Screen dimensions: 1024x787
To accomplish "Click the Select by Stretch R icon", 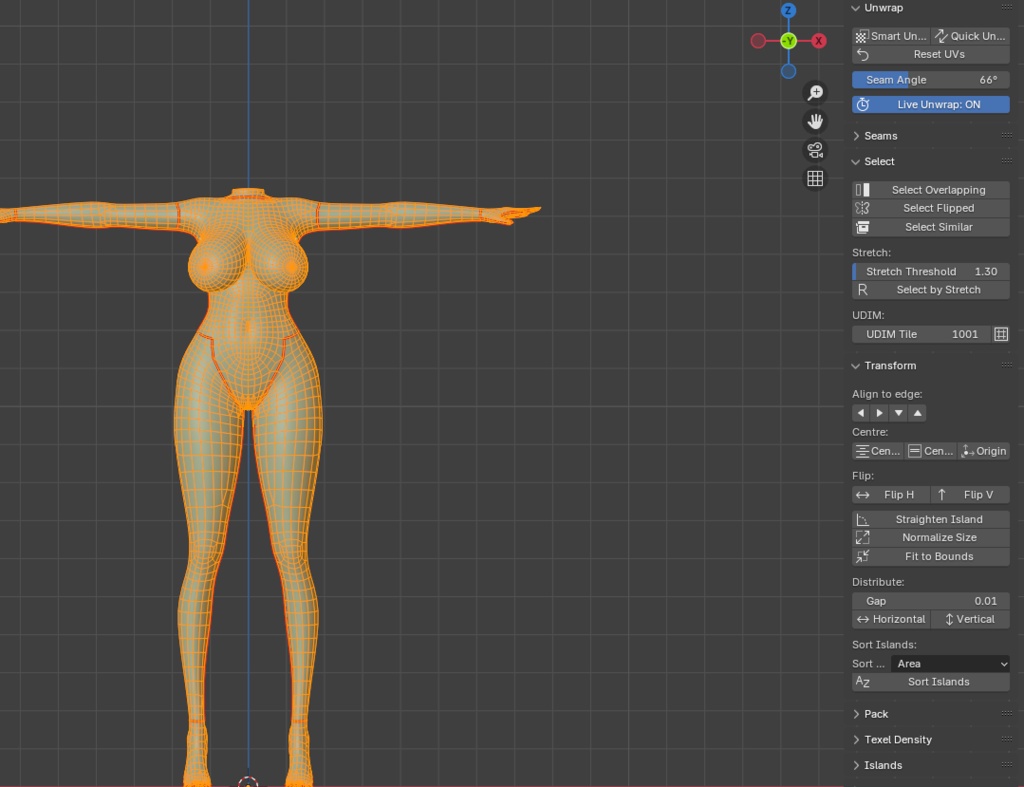I will point(863,290).
